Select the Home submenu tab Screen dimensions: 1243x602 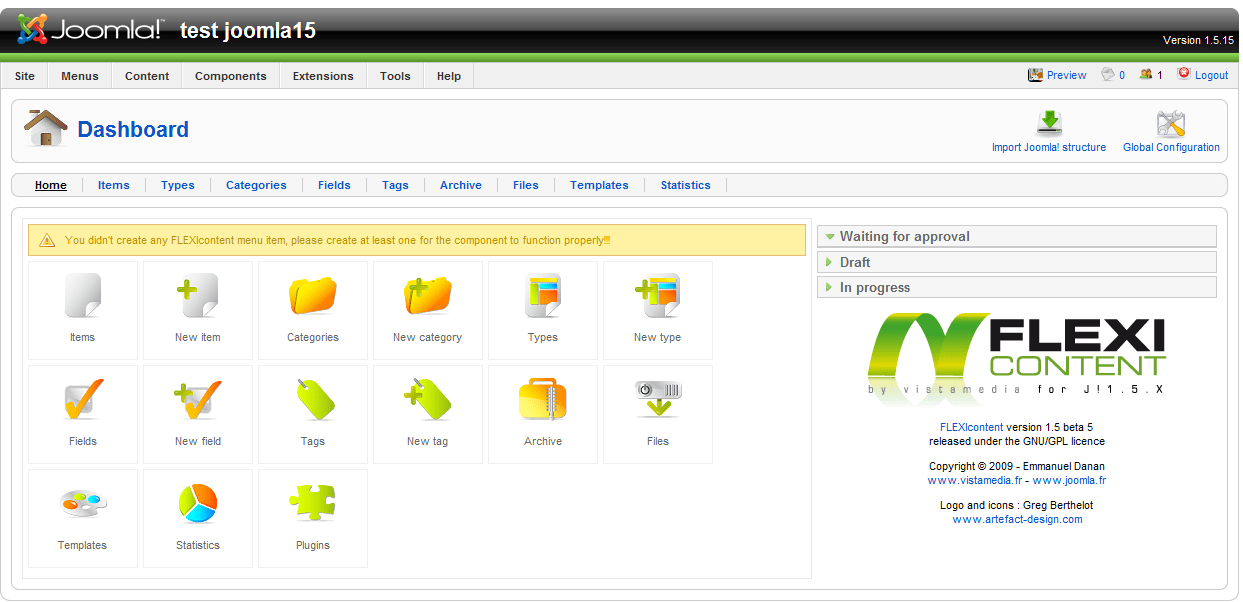click(51, 185)
